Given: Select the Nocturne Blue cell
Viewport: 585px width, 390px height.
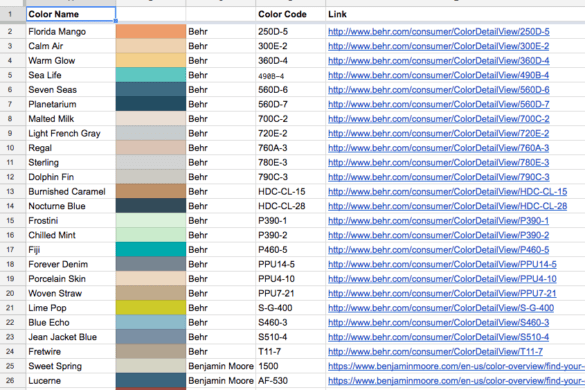Looking at the screenshot, I should pos(71,206).
